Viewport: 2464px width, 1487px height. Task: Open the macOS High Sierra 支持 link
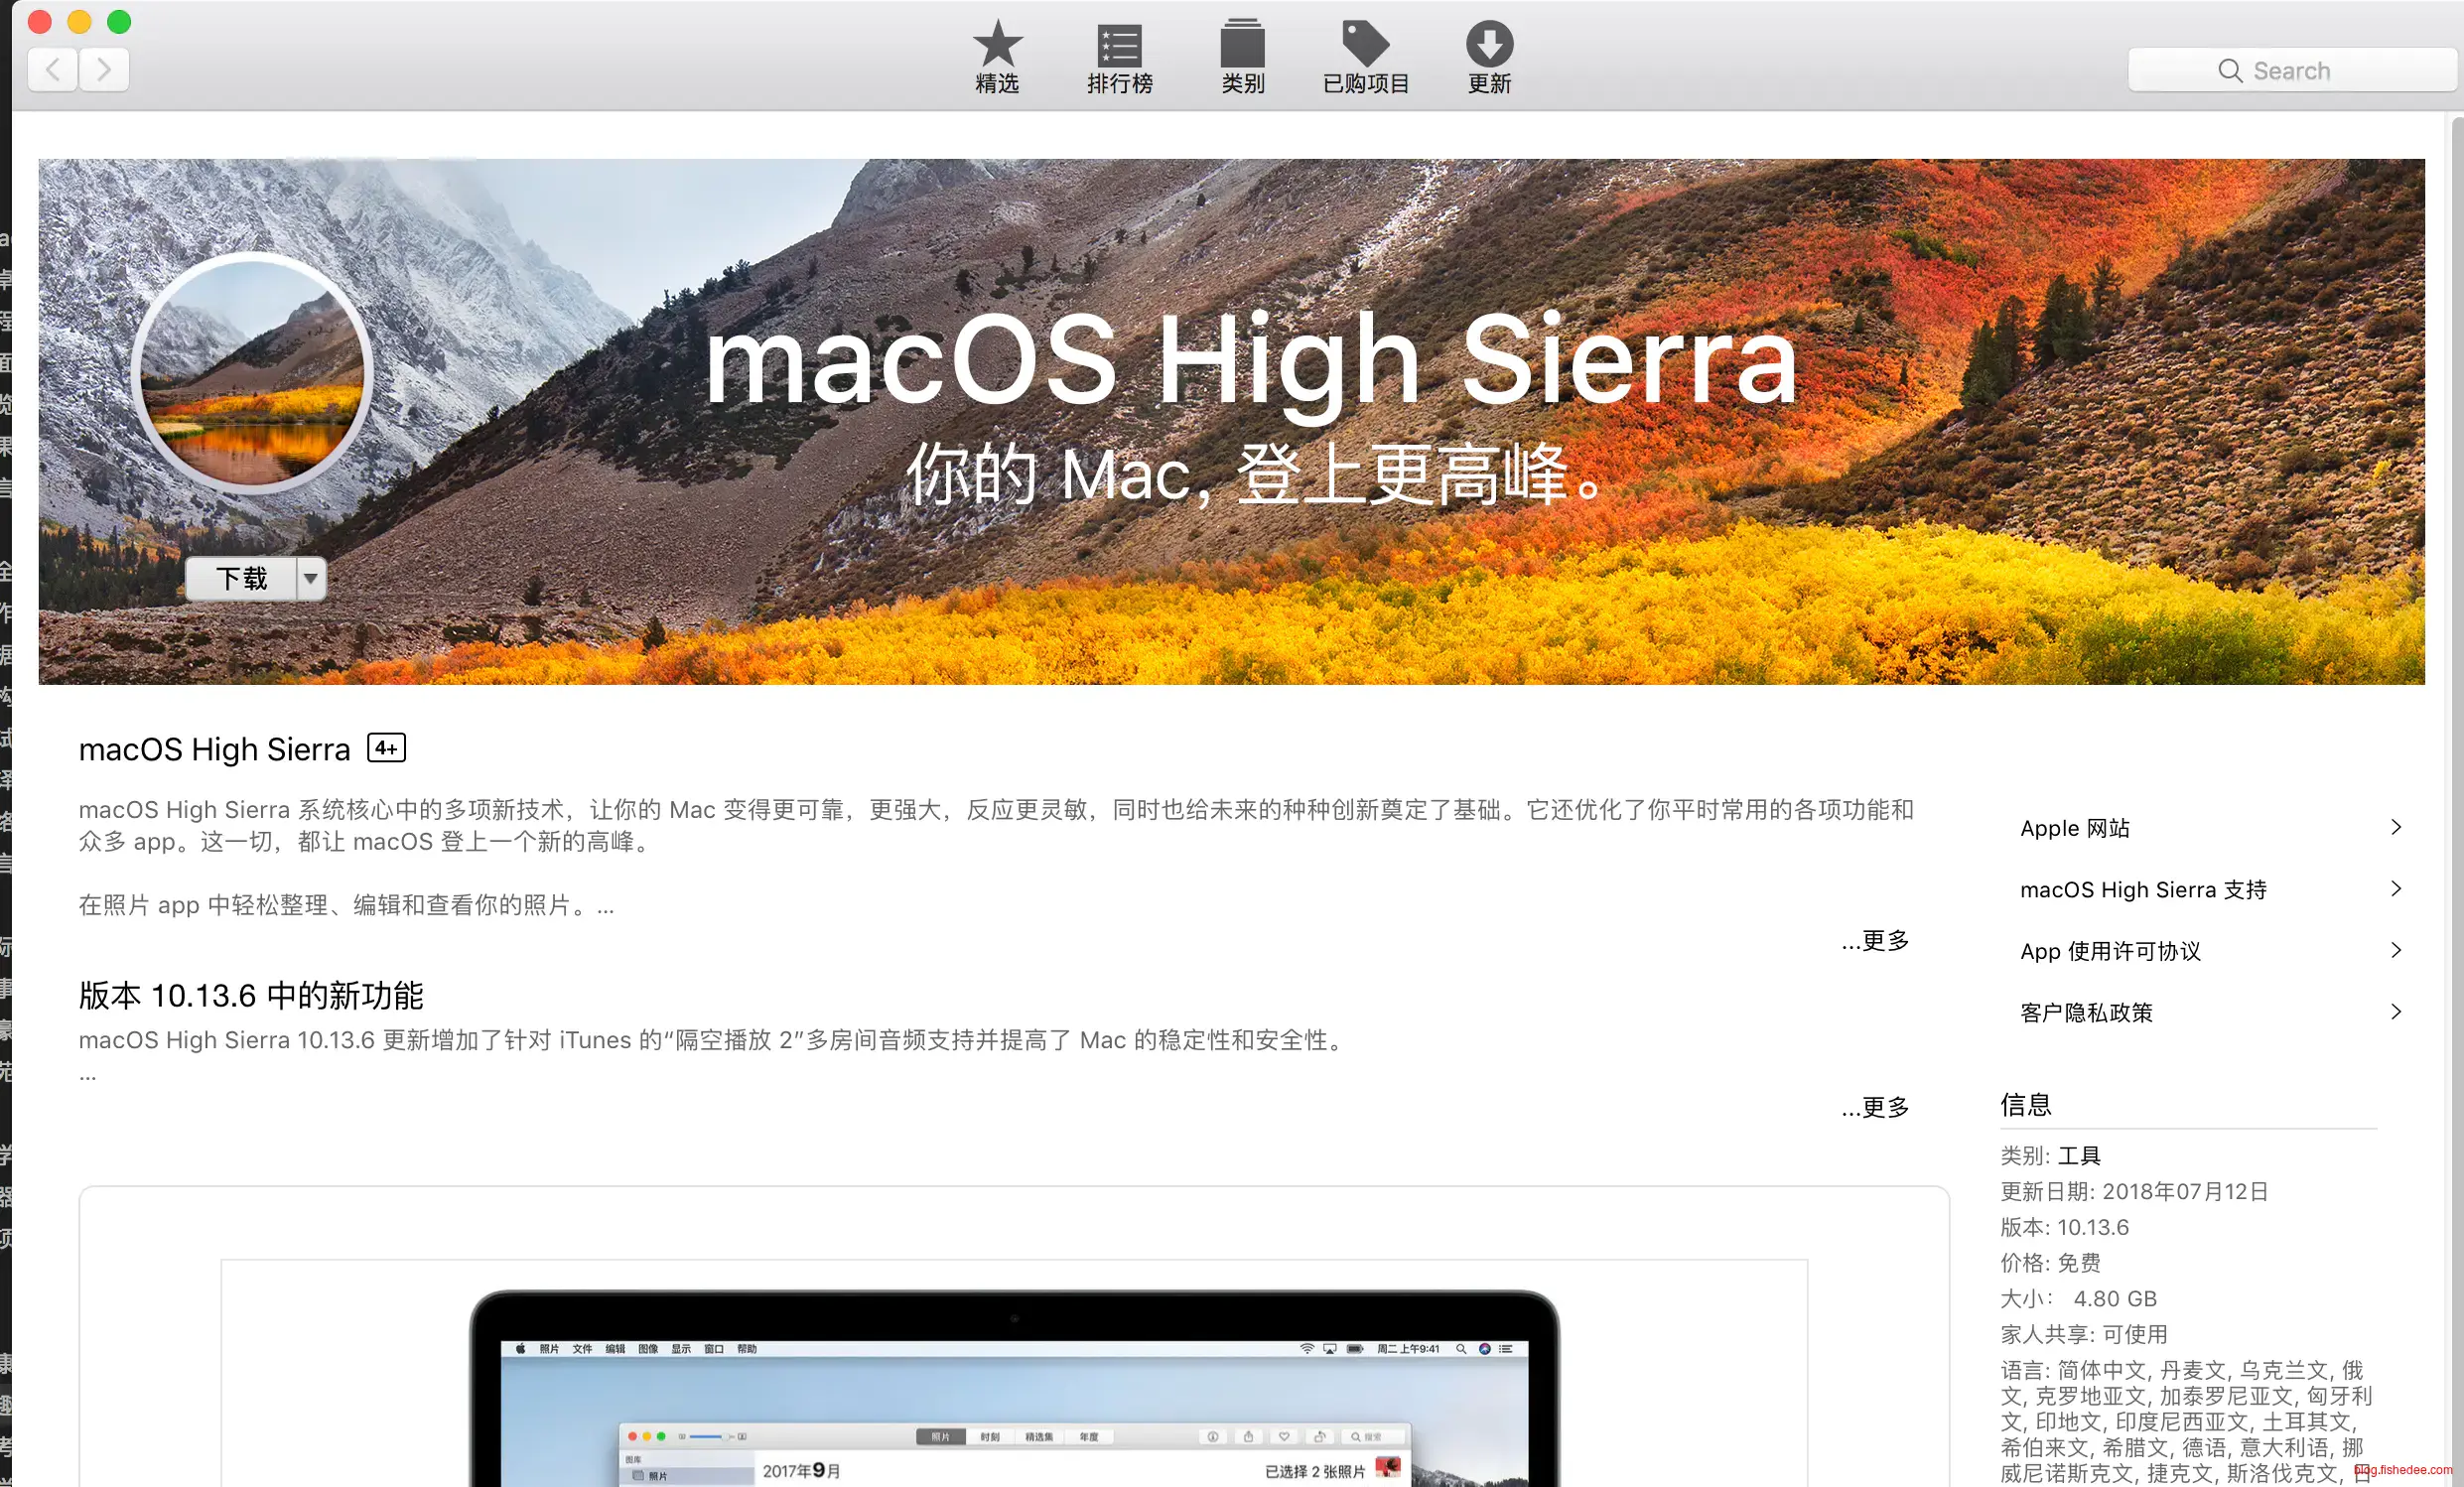(x=2142, y=889)
